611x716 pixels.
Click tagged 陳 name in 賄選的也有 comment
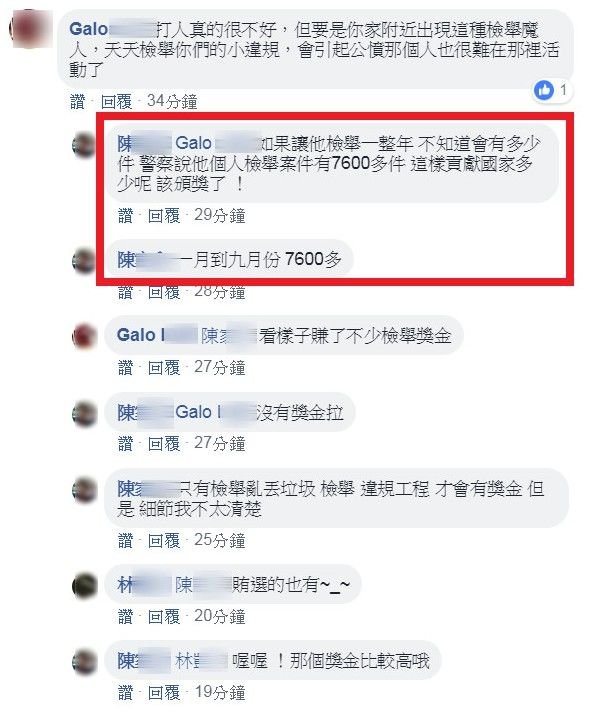pyautogui.click(x=203, y=584)
